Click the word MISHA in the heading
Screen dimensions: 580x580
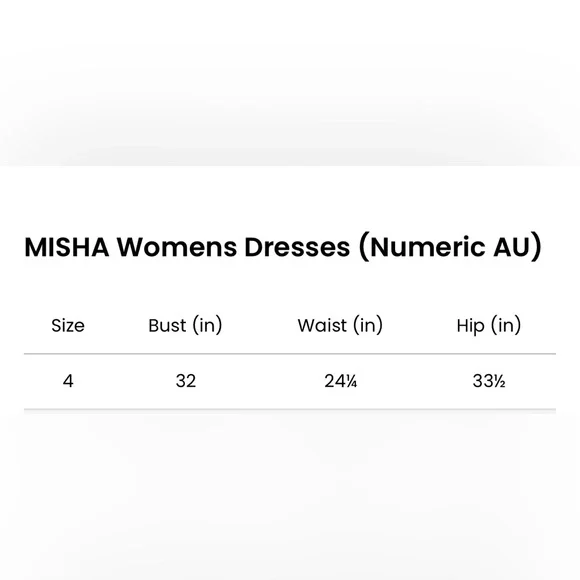pos(67,247)
